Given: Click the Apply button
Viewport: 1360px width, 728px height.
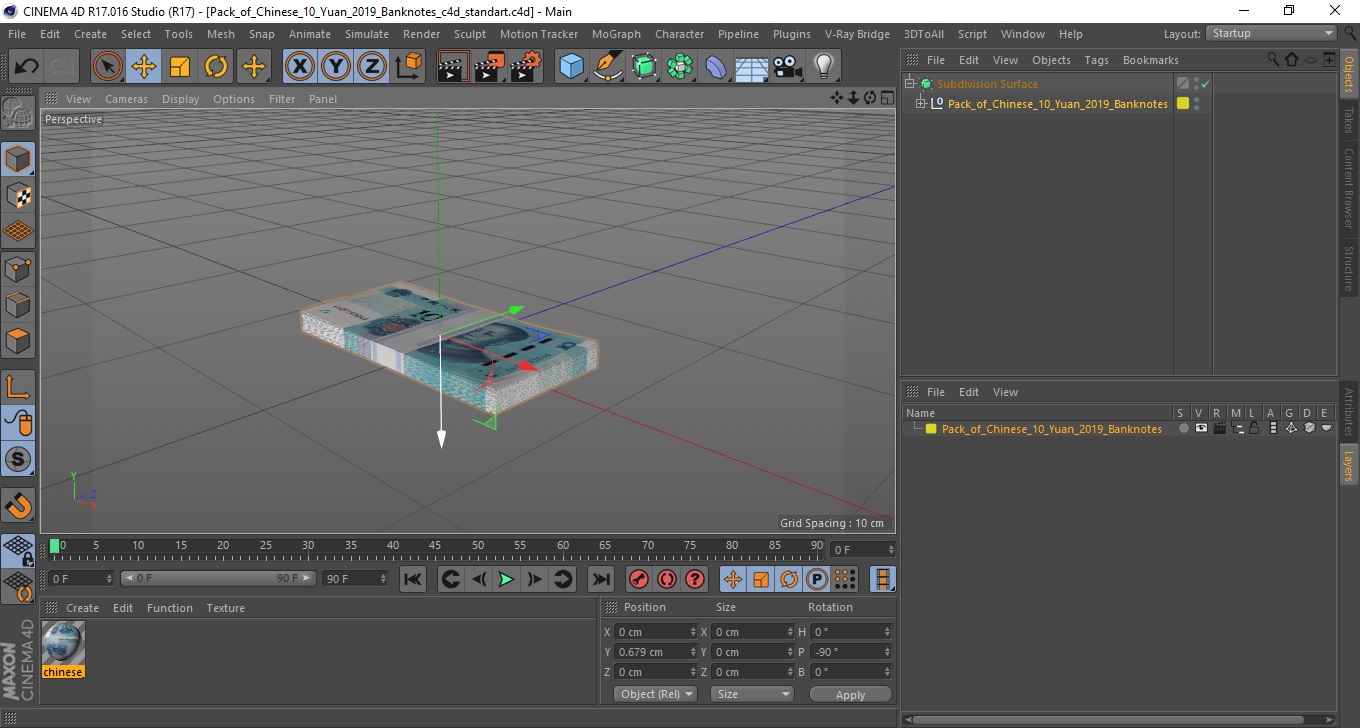Looking at the screenshot, I should click(850, 694).
